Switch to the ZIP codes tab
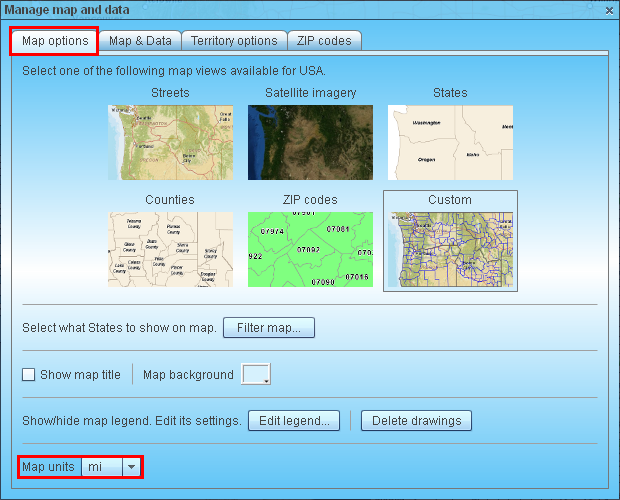Viewport: 620px width, 500px height. [x=324, y=41]
